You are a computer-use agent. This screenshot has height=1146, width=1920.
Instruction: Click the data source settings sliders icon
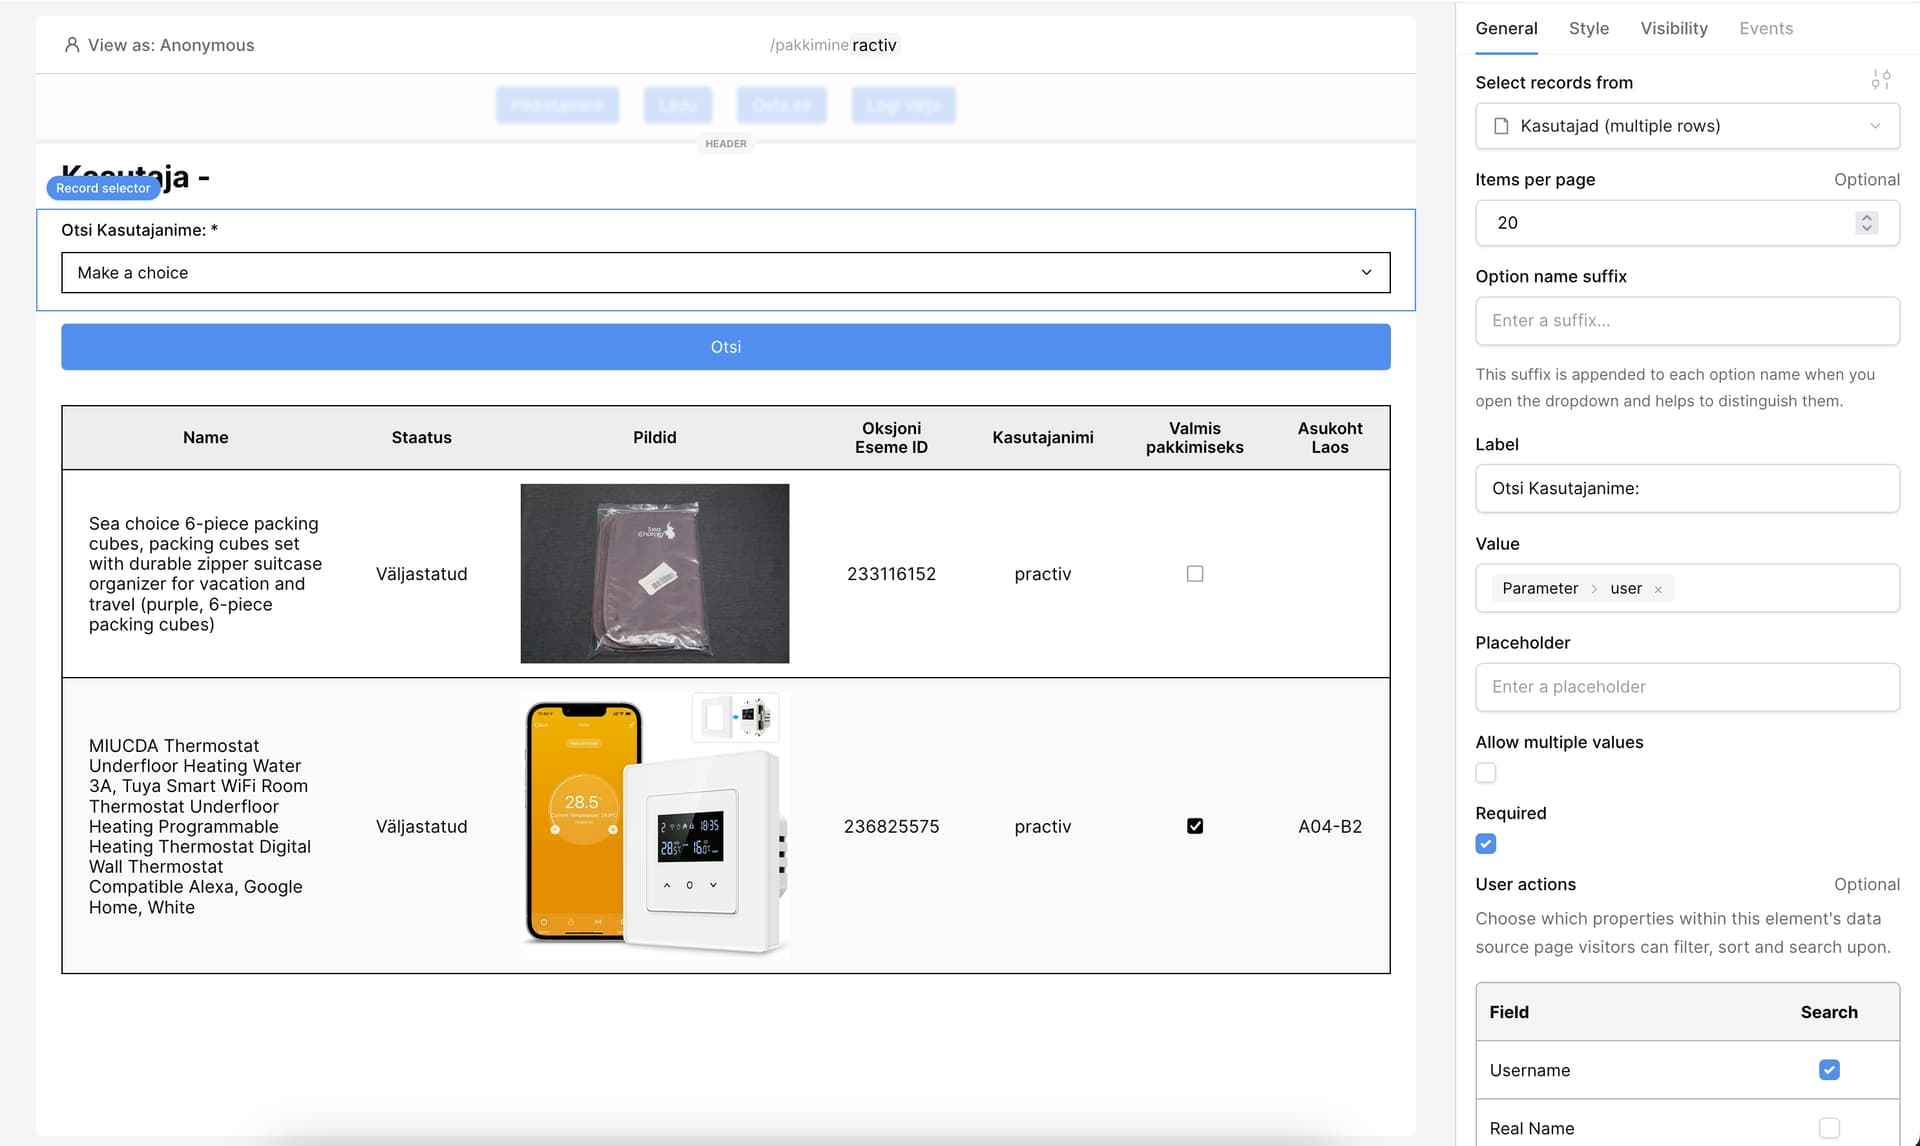[1880, 80]
